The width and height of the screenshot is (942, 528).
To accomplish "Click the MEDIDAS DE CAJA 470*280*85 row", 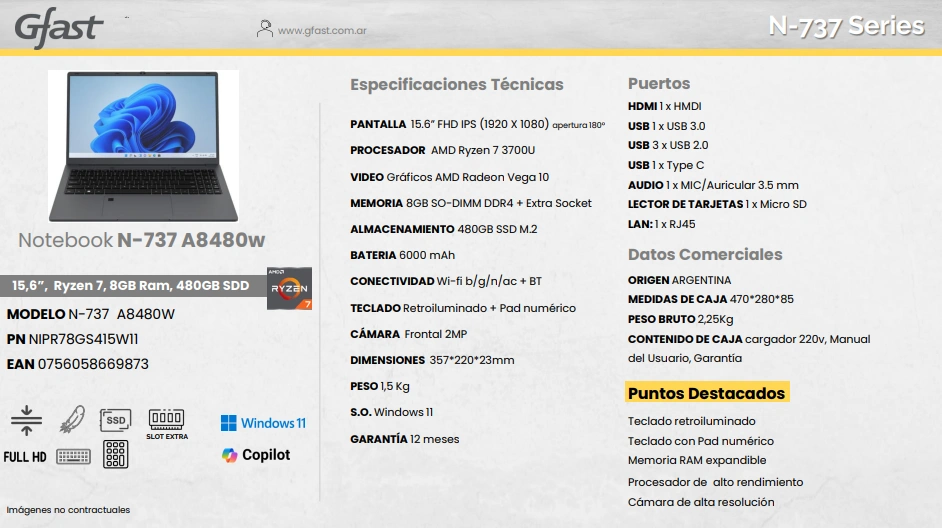I will click(x=711, y=299).
